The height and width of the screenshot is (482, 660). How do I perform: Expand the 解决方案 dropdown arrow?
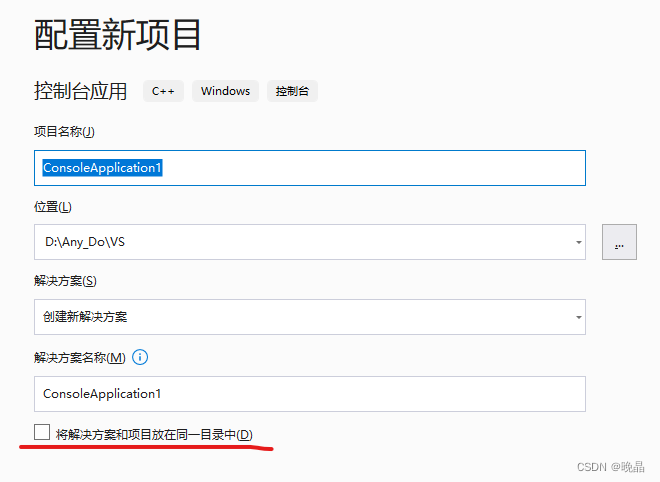[x=579, y=317]
